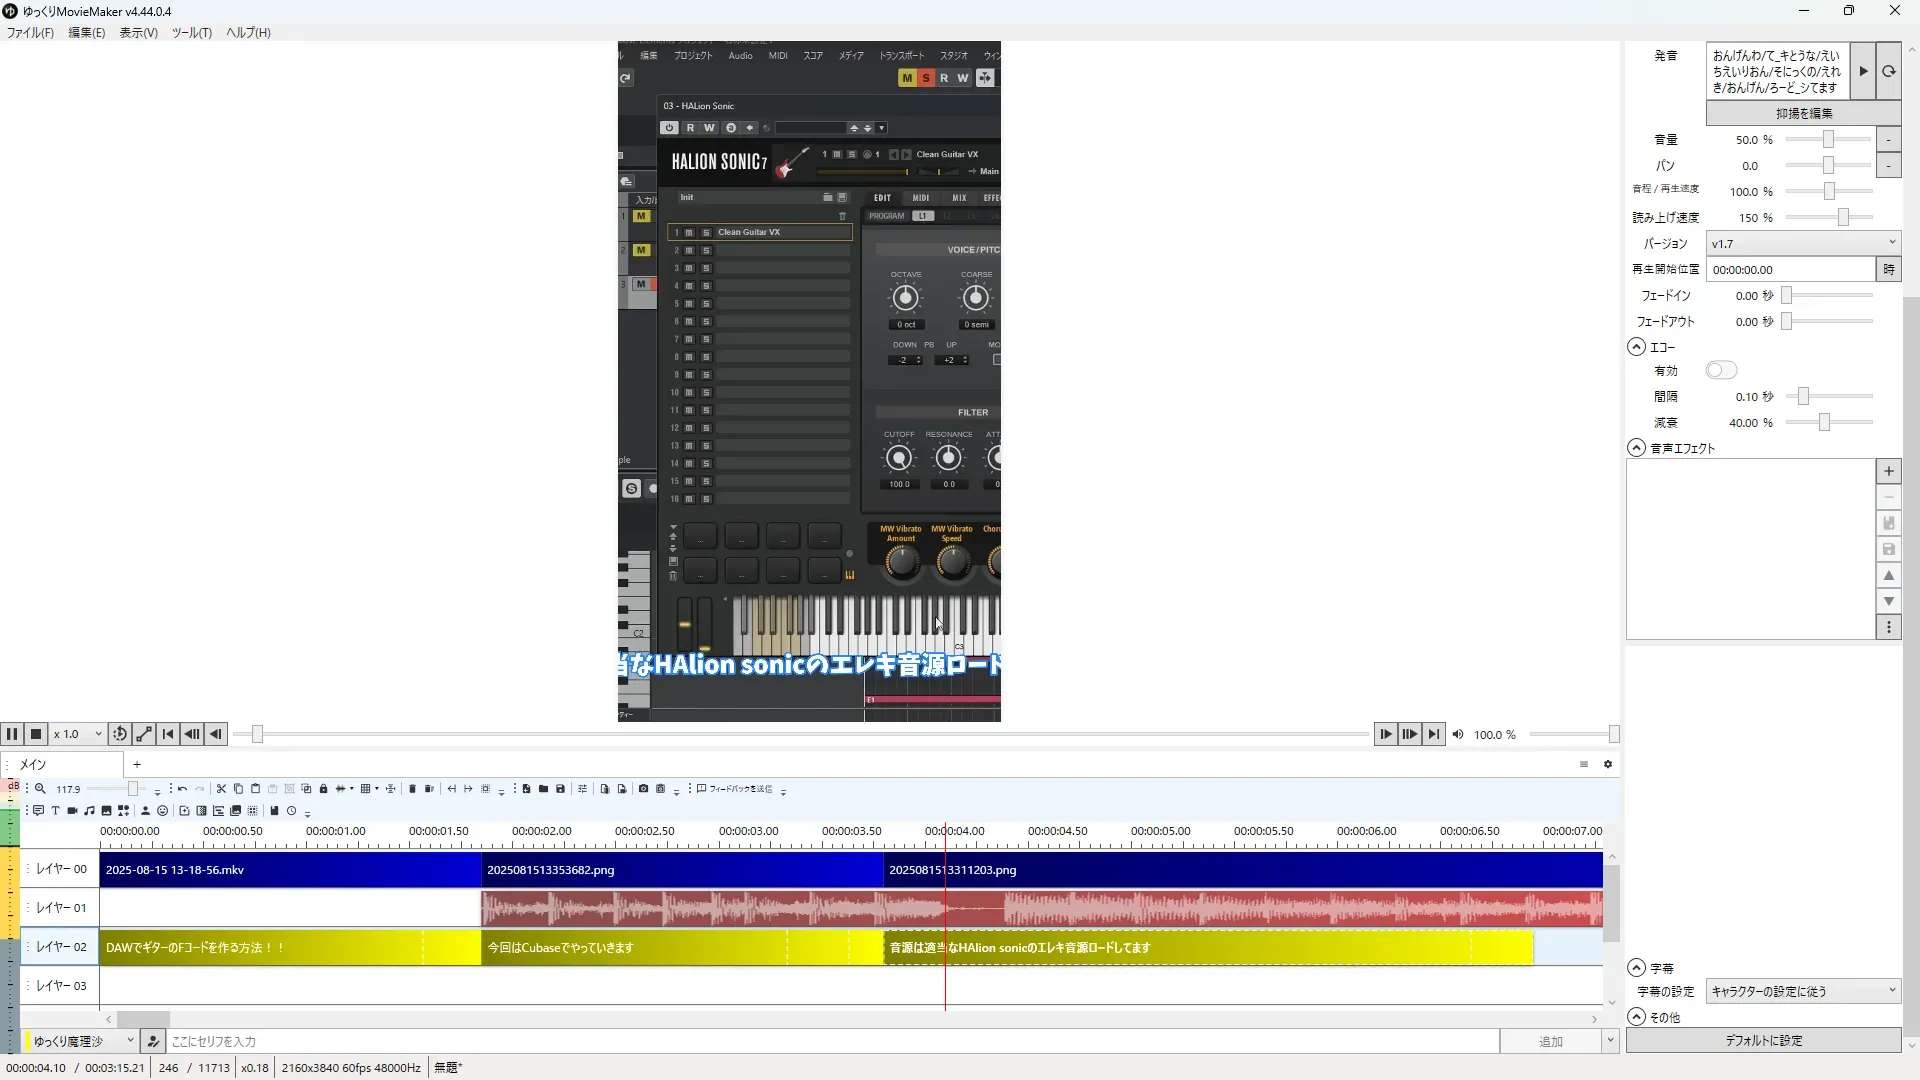
Task: Toggle the echo 有効 switch
Action: tap(1721, 371)
